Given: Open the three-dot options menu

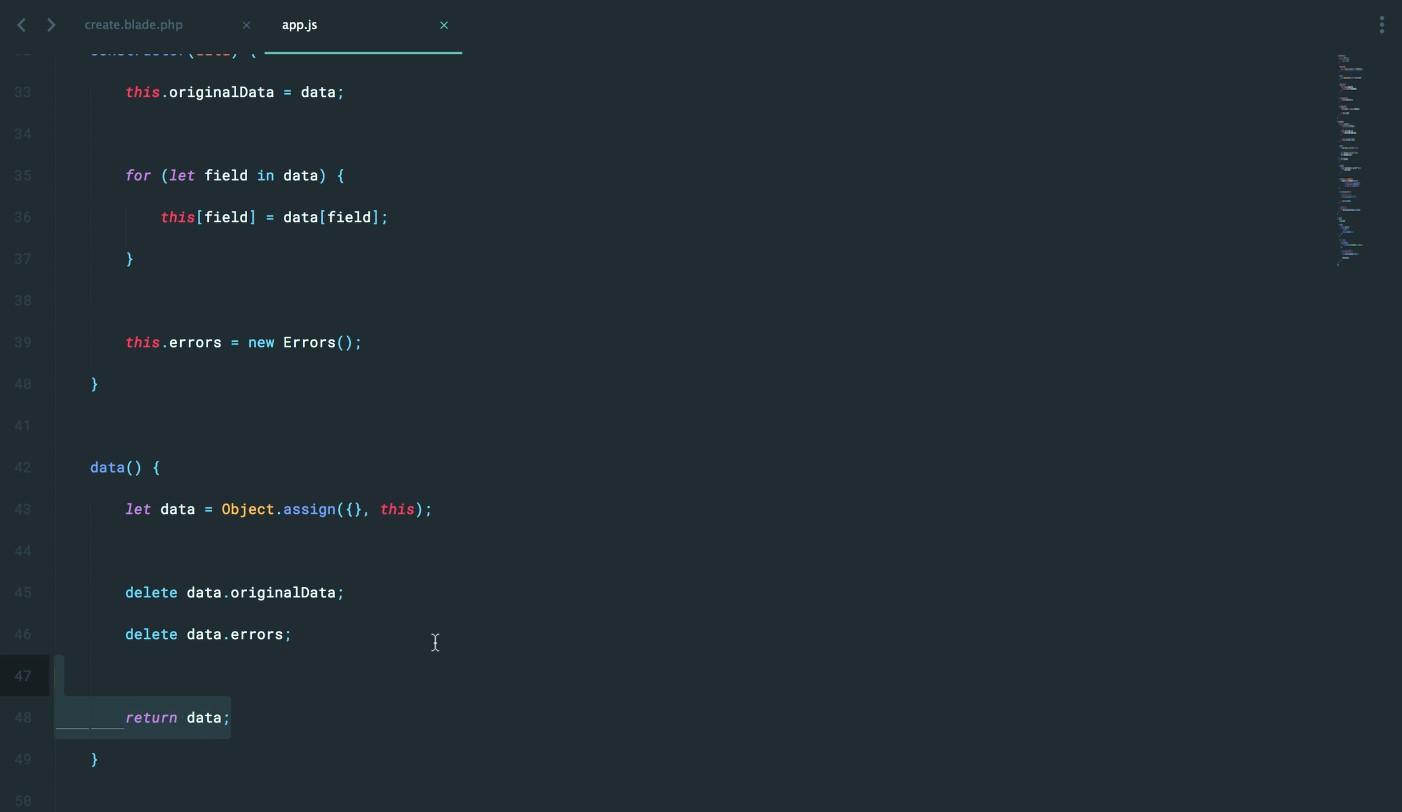Looking at the screenshot, I should pos(1381,25).
